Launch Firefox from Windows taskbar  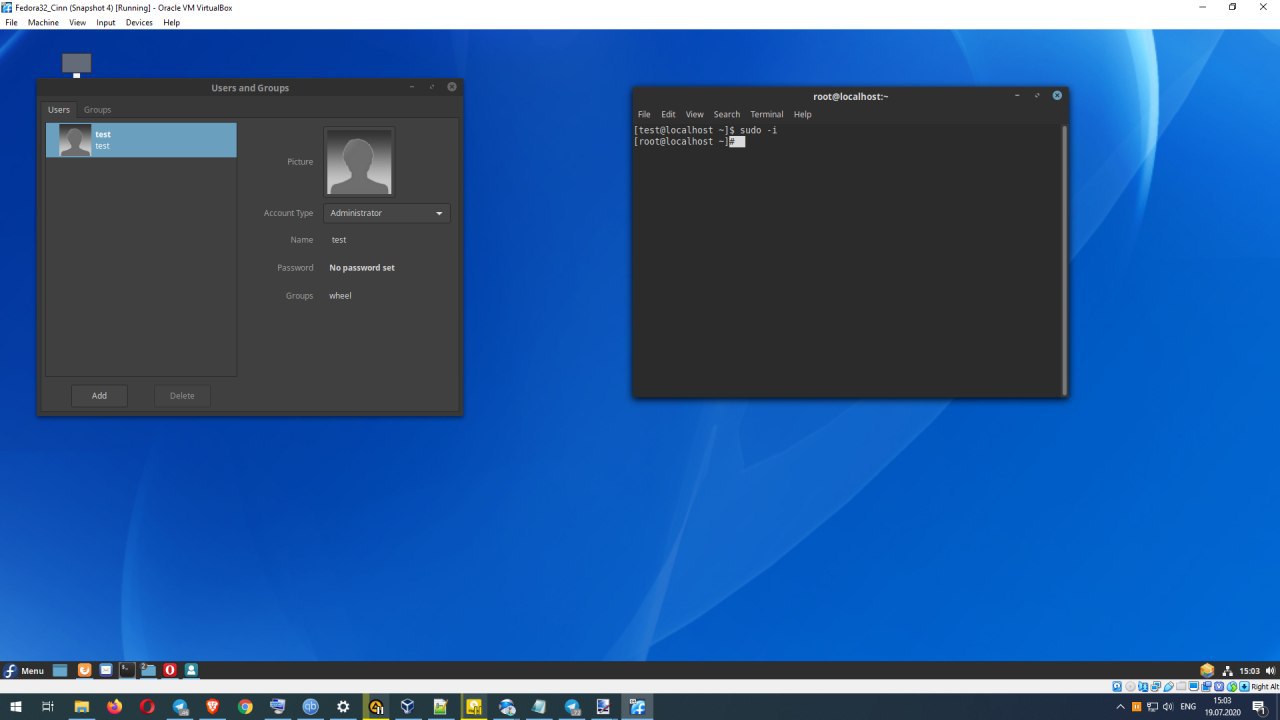114,706
